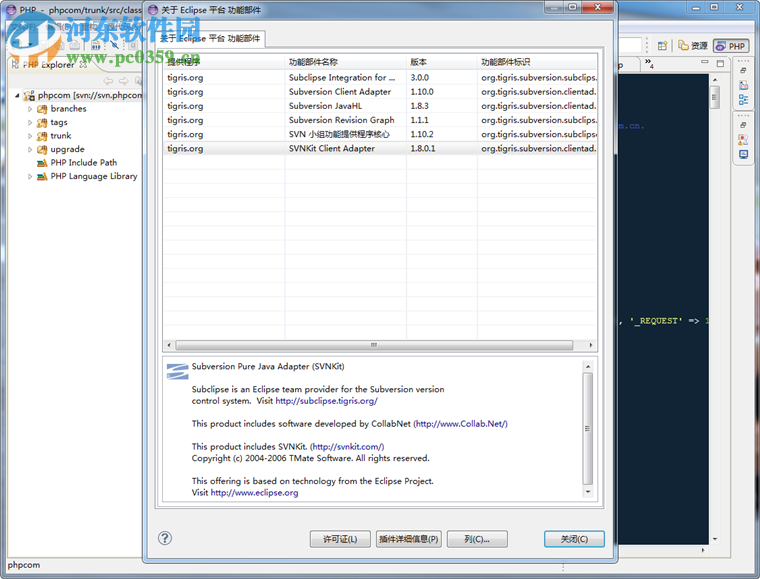Sort by 功能部件名称 feature name column header

coord(346,62)
